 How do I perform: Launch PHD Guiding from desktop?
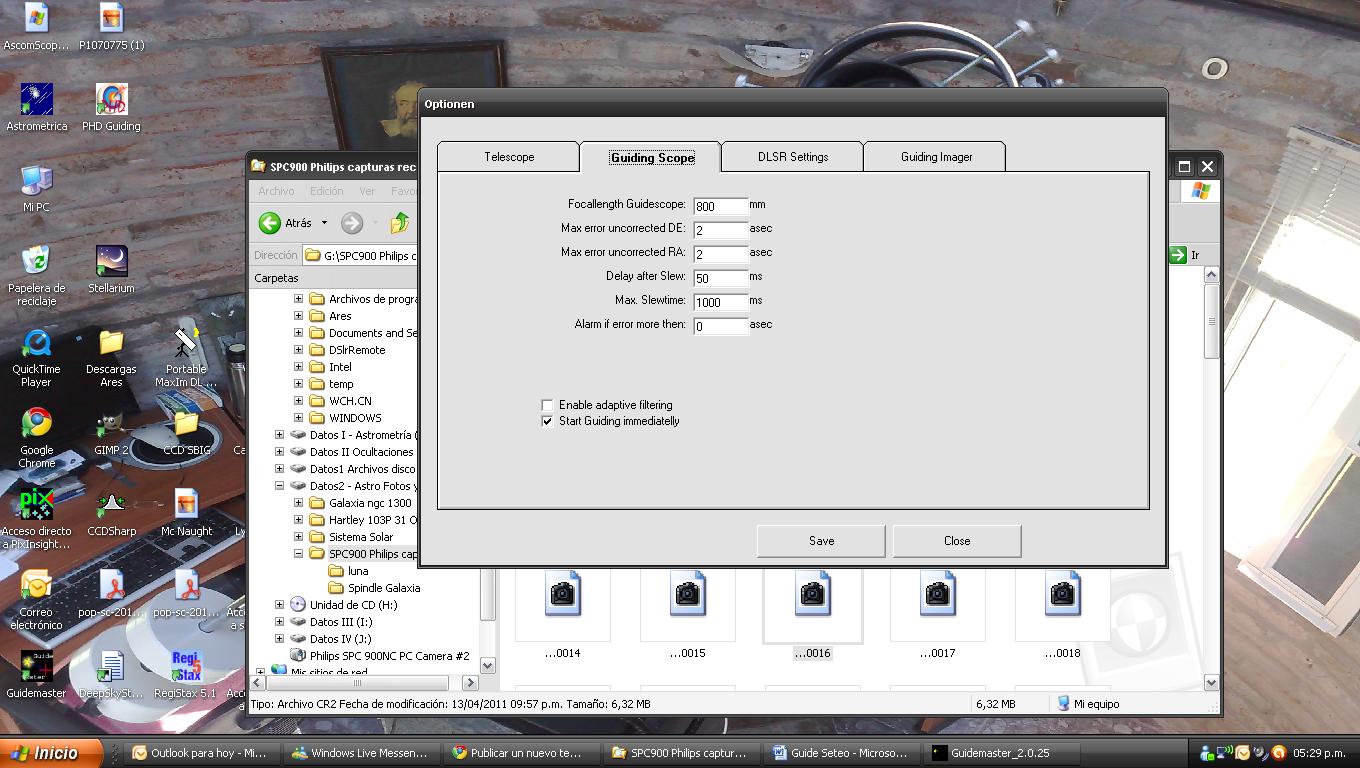(x=111, y=107)
